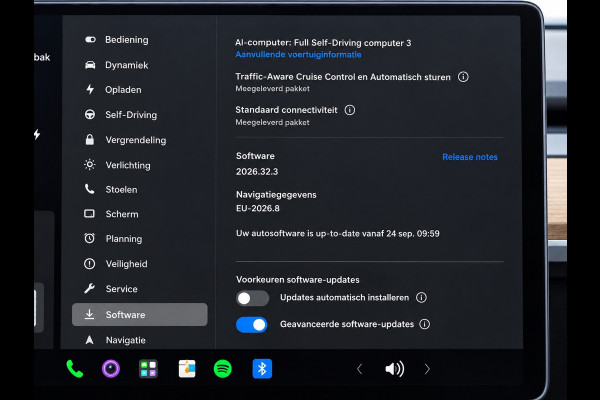Click the alarm clock icon beside Planning

(x=90, y=238)
